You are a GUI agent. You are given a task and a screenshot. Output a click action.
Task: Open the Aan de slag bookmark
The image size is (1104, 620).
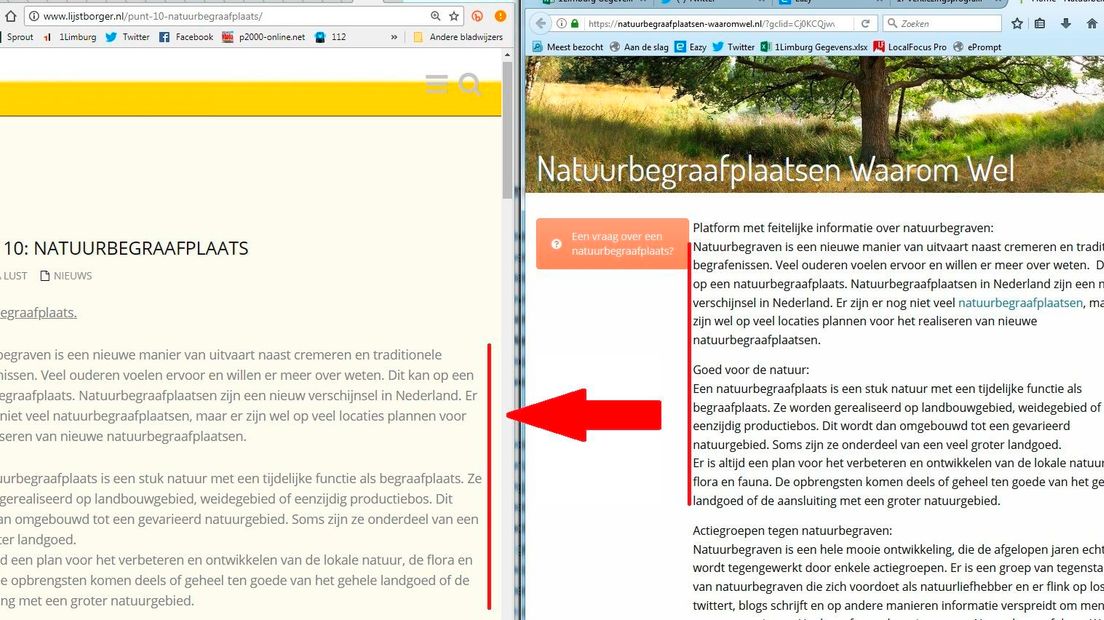[639, 46]
